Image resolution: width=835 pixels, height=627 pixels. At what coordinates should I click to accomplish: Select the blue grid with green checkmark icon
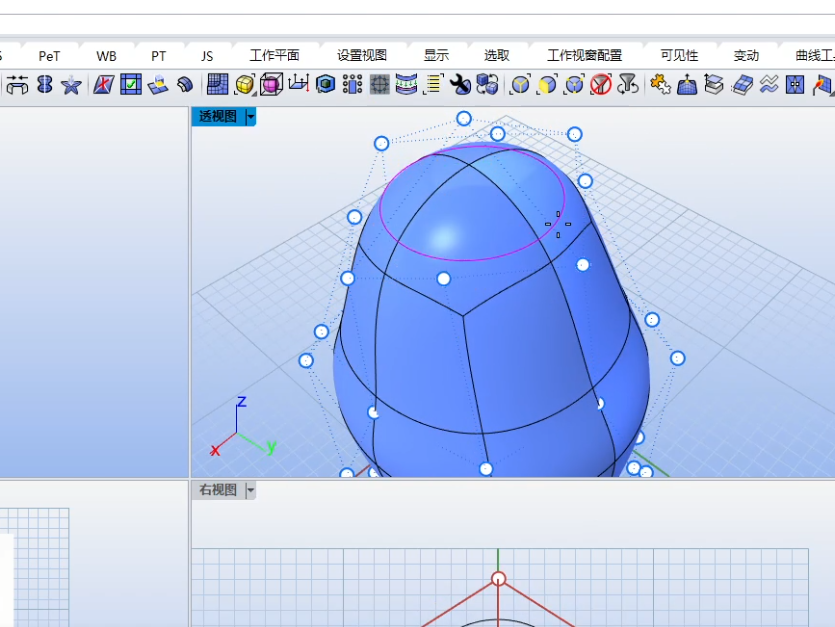click(130, 85)
